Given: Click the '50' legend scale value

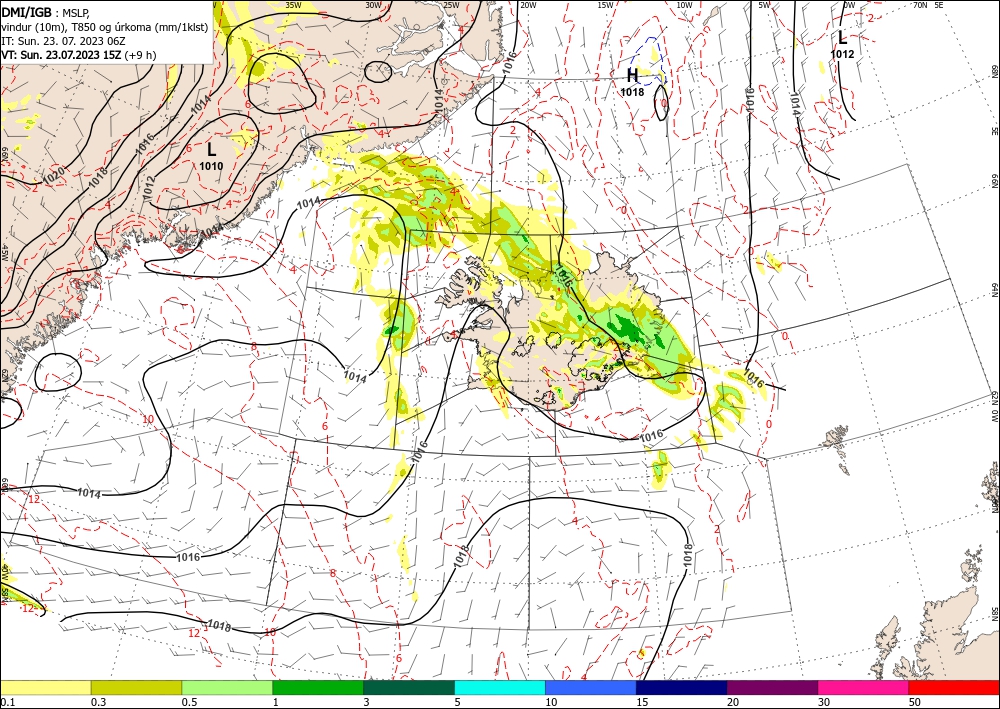Looking at the screenshot, I should tap(915, 702).
